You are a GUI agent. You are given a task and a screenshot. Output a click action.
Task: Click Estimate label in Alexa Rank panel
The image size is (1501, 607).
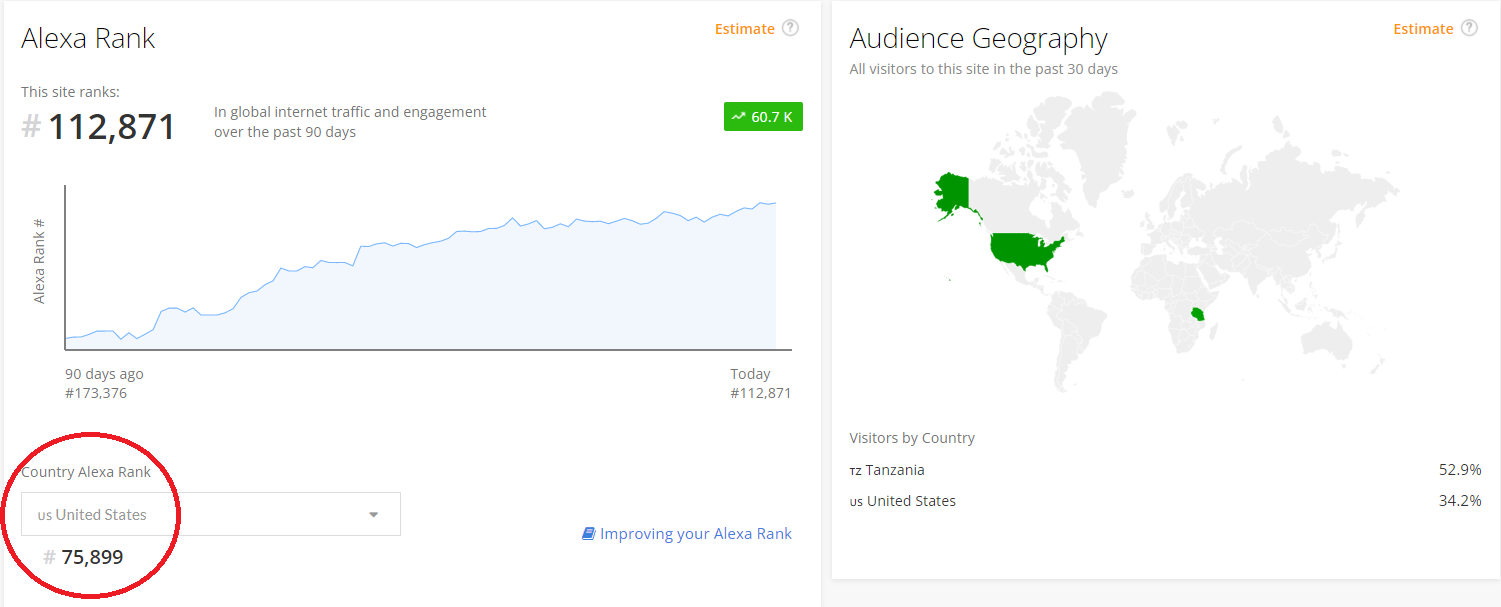coord(744,29)
